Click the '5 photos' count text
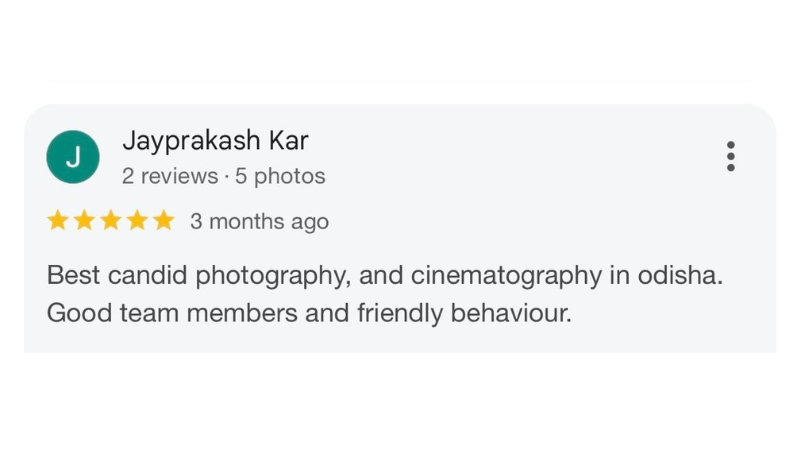Viewport: 800px width, 450px height. 280,176
